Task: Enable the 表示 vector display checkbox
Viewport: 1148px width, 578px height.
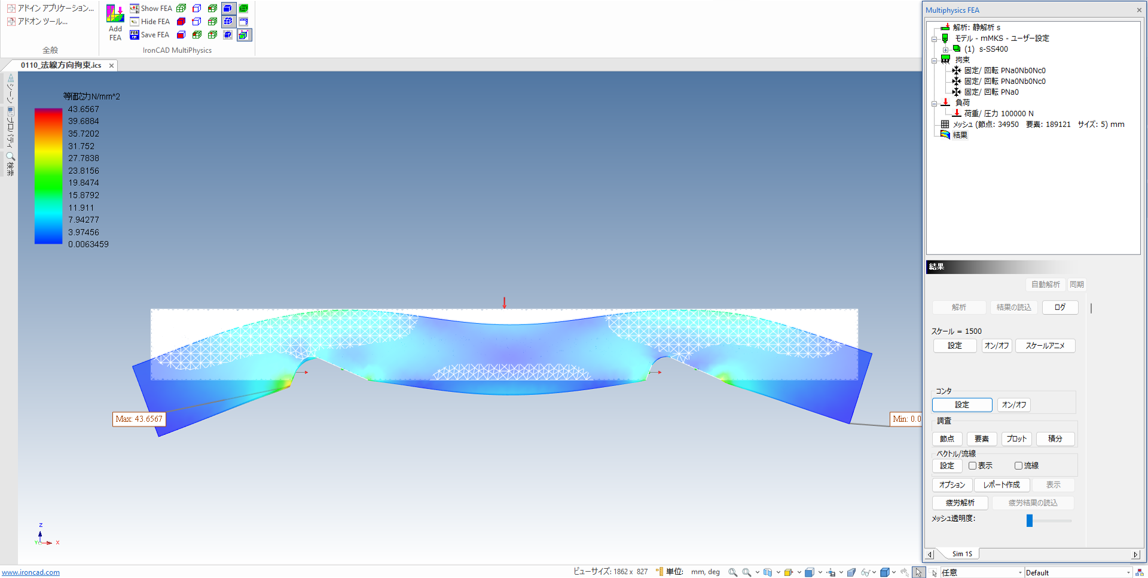Action: click(972, 466)
